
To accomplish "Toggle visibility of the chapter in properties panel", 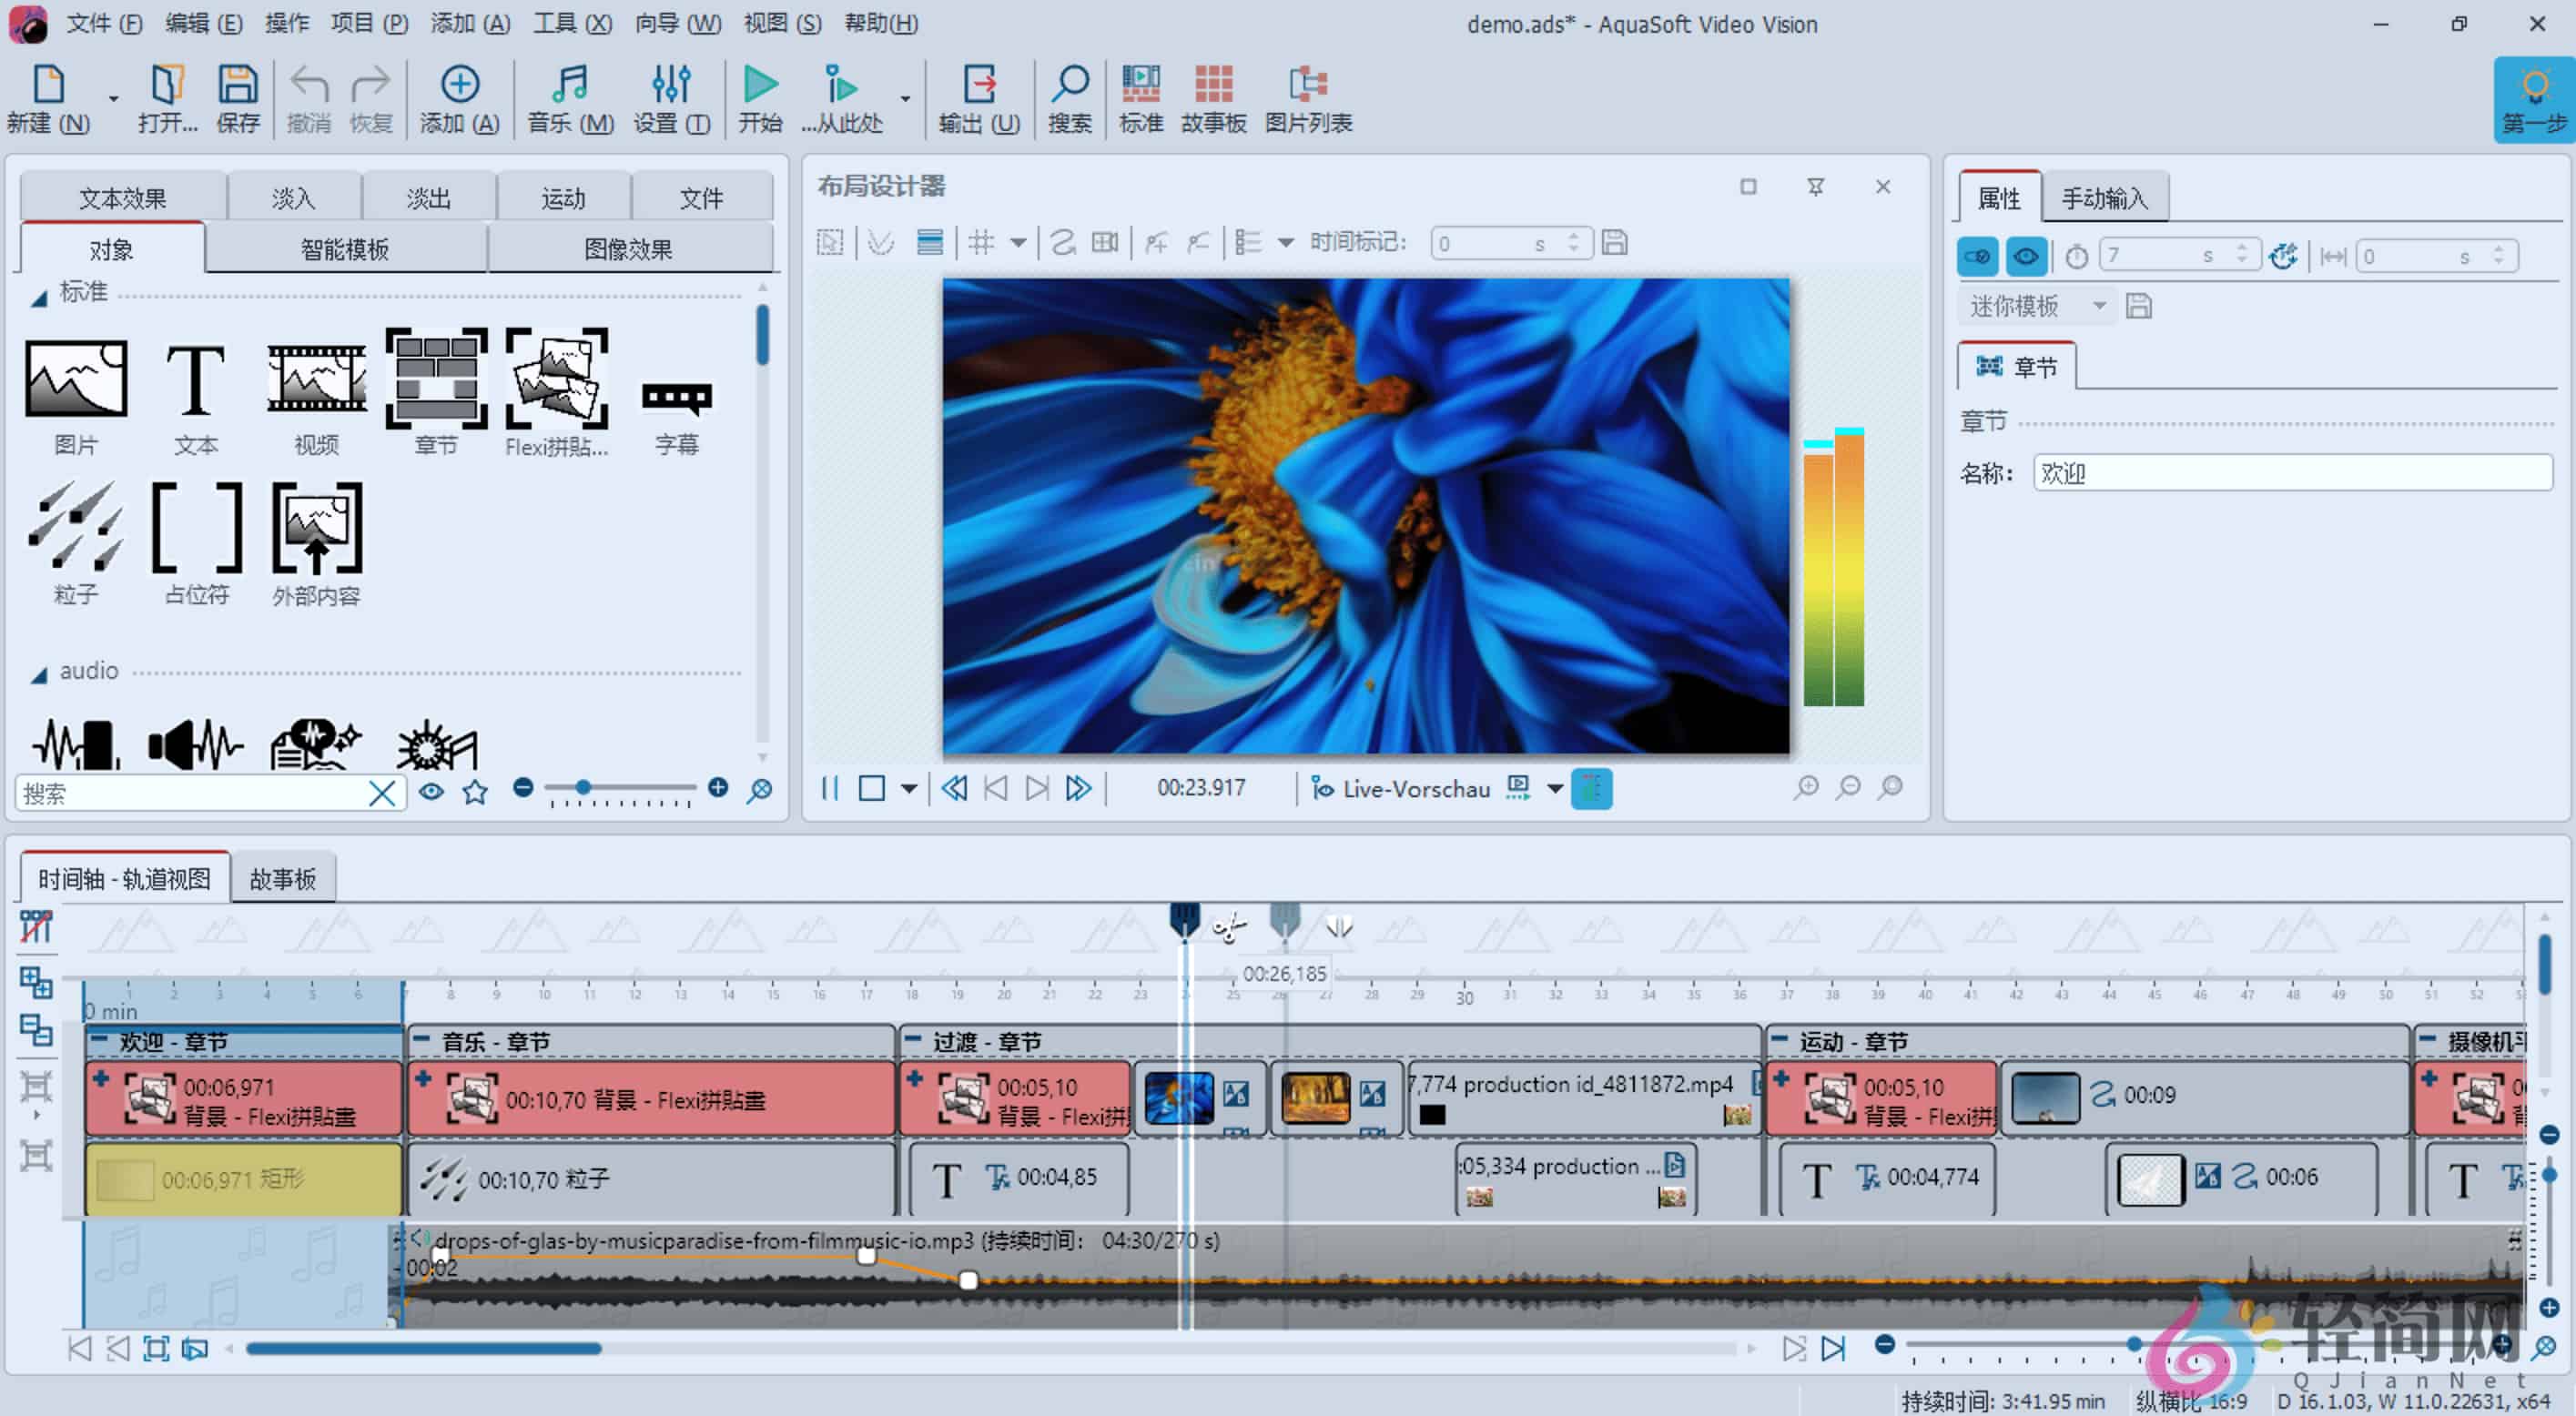I will [x=2026, y=256].
